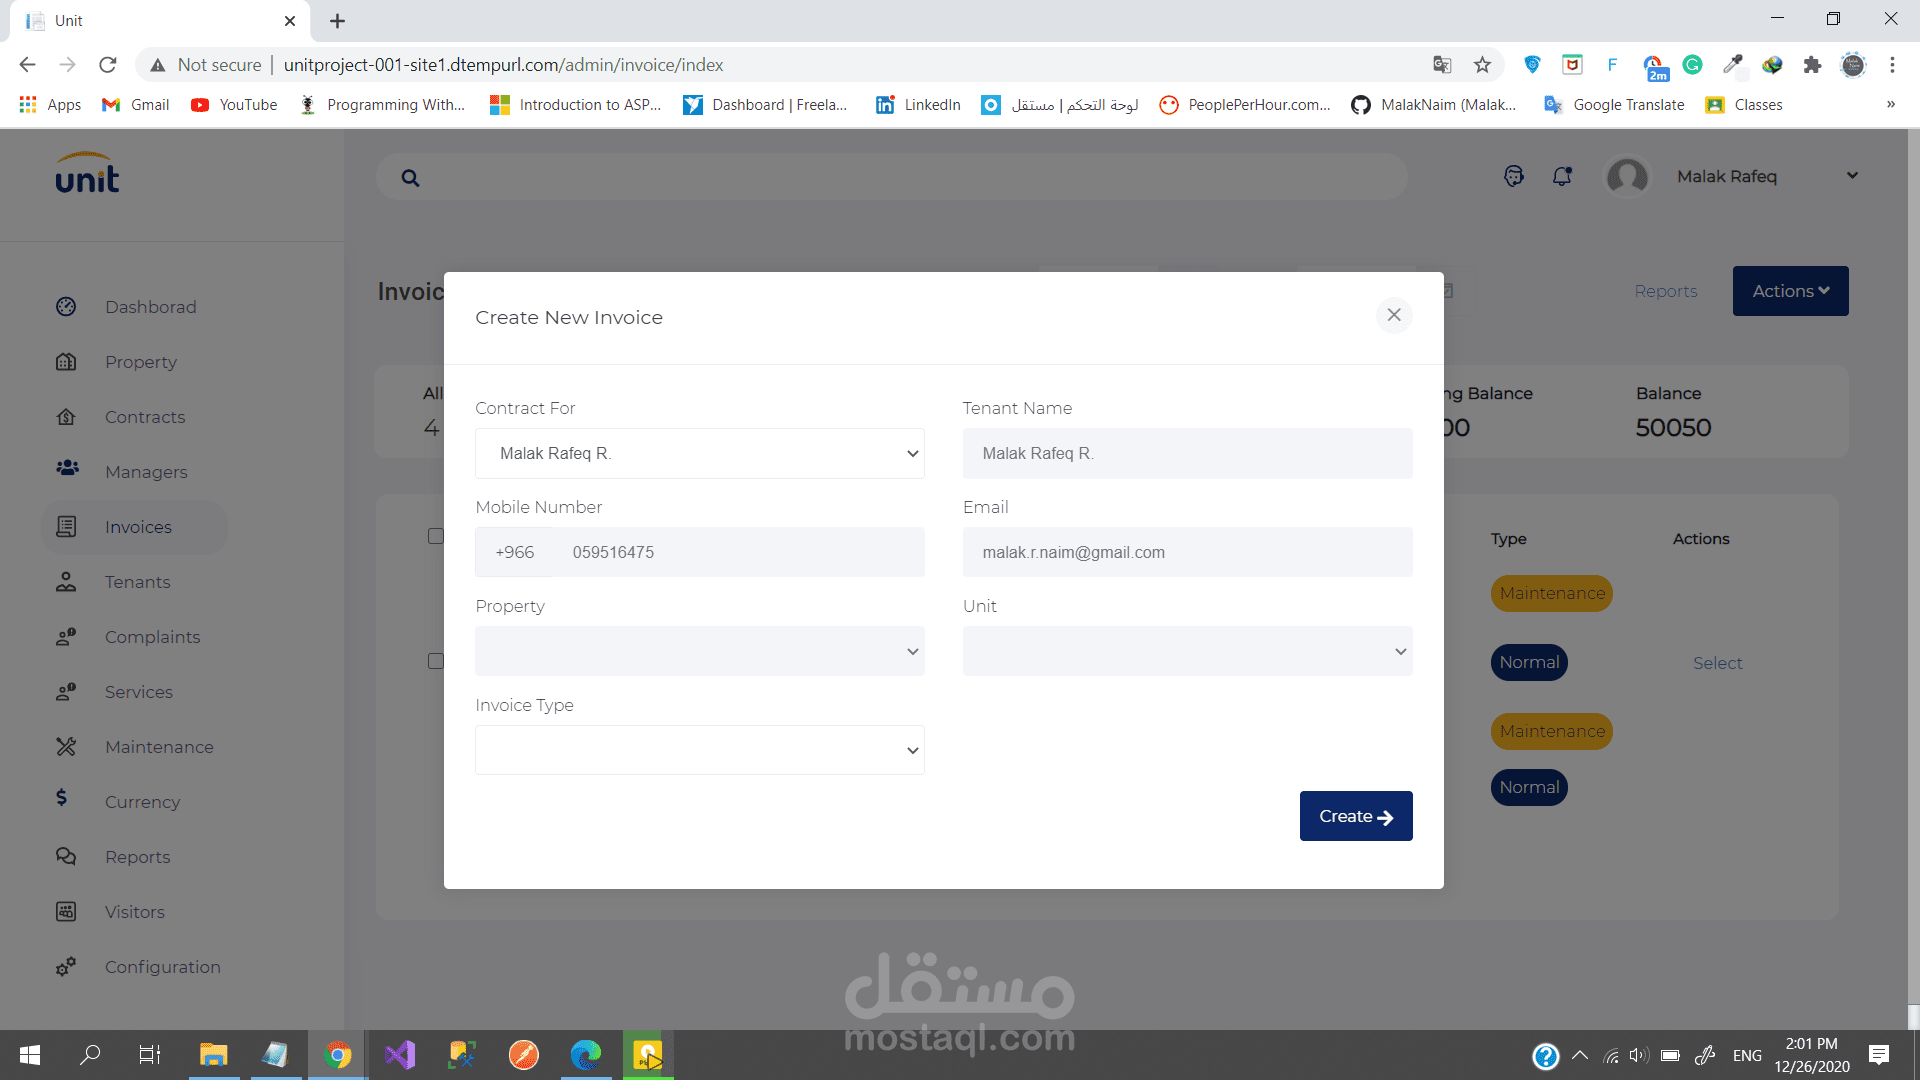1920x1080 pixels.
Task: Click the Reports link near Actions
Action: click(1666, 291)
